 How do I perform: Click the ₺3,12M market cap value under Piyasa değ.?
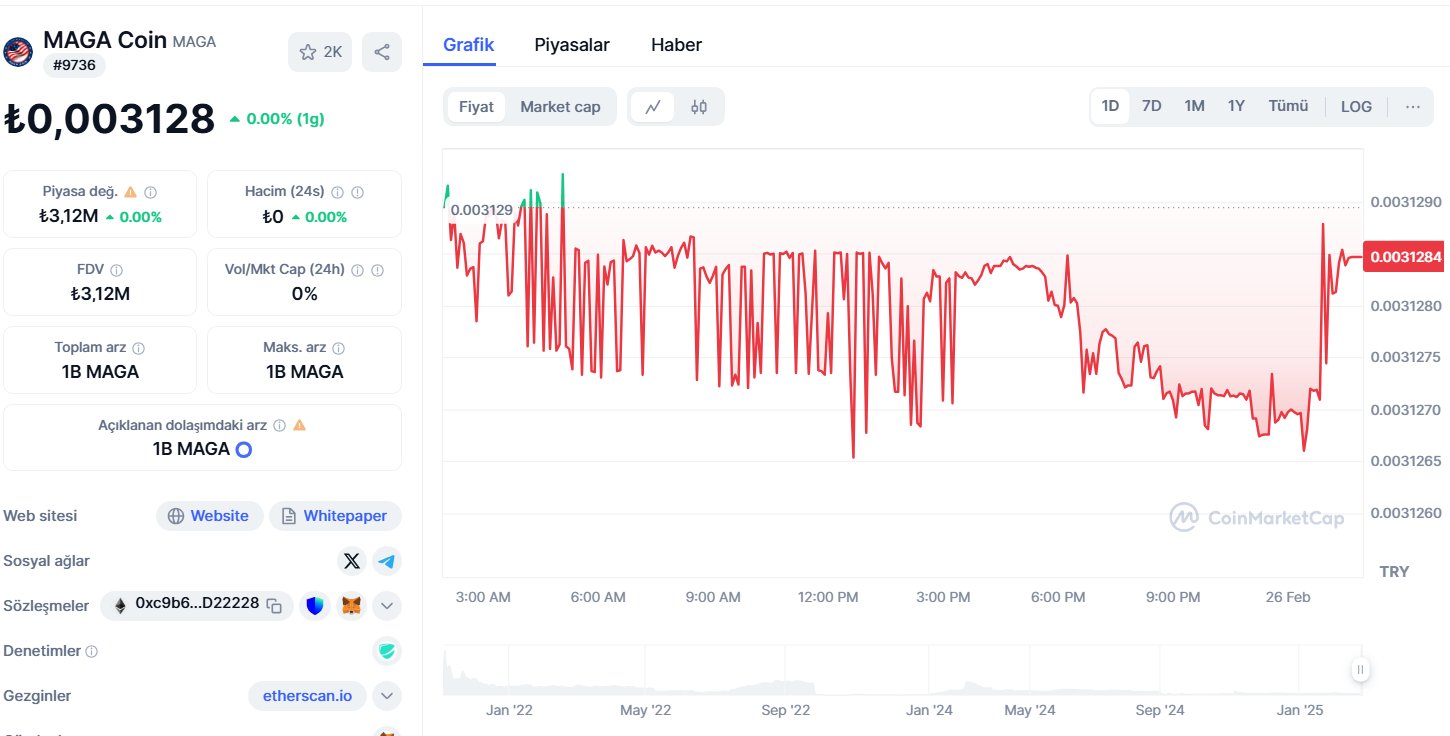tap(68, 216)
